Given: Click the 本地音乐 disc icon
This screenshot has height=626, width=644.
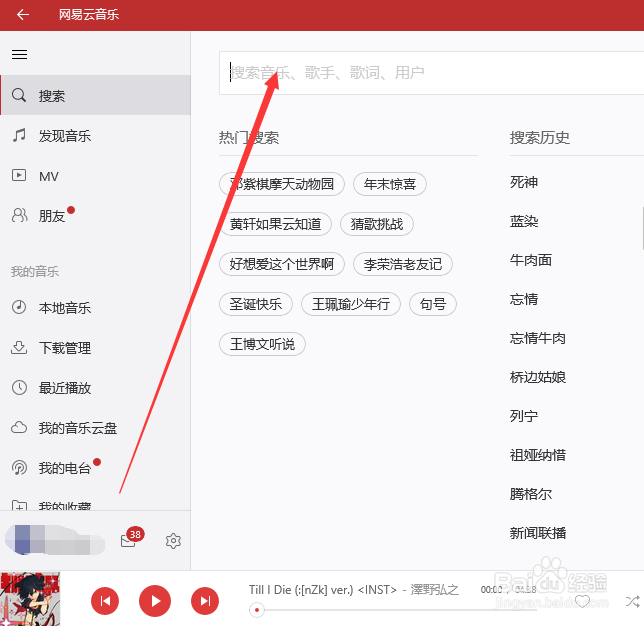Looking at the screenshot, I should (19, 307).
